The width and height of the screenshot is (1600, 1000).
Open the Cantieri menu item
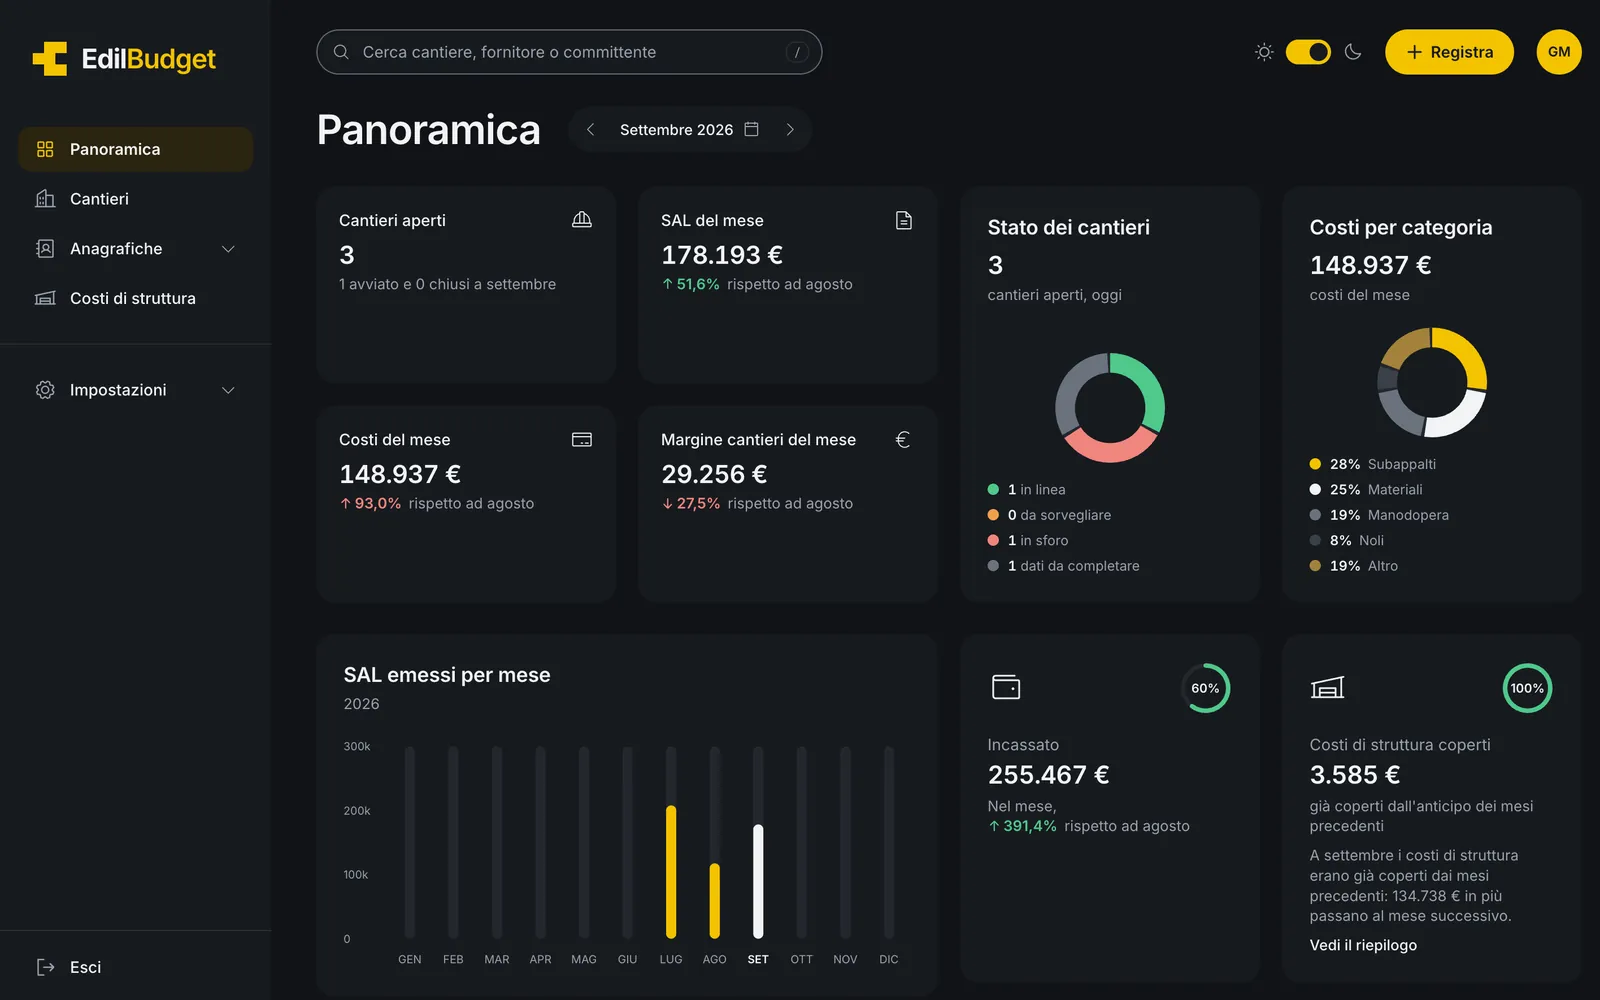tap(136, 199)
